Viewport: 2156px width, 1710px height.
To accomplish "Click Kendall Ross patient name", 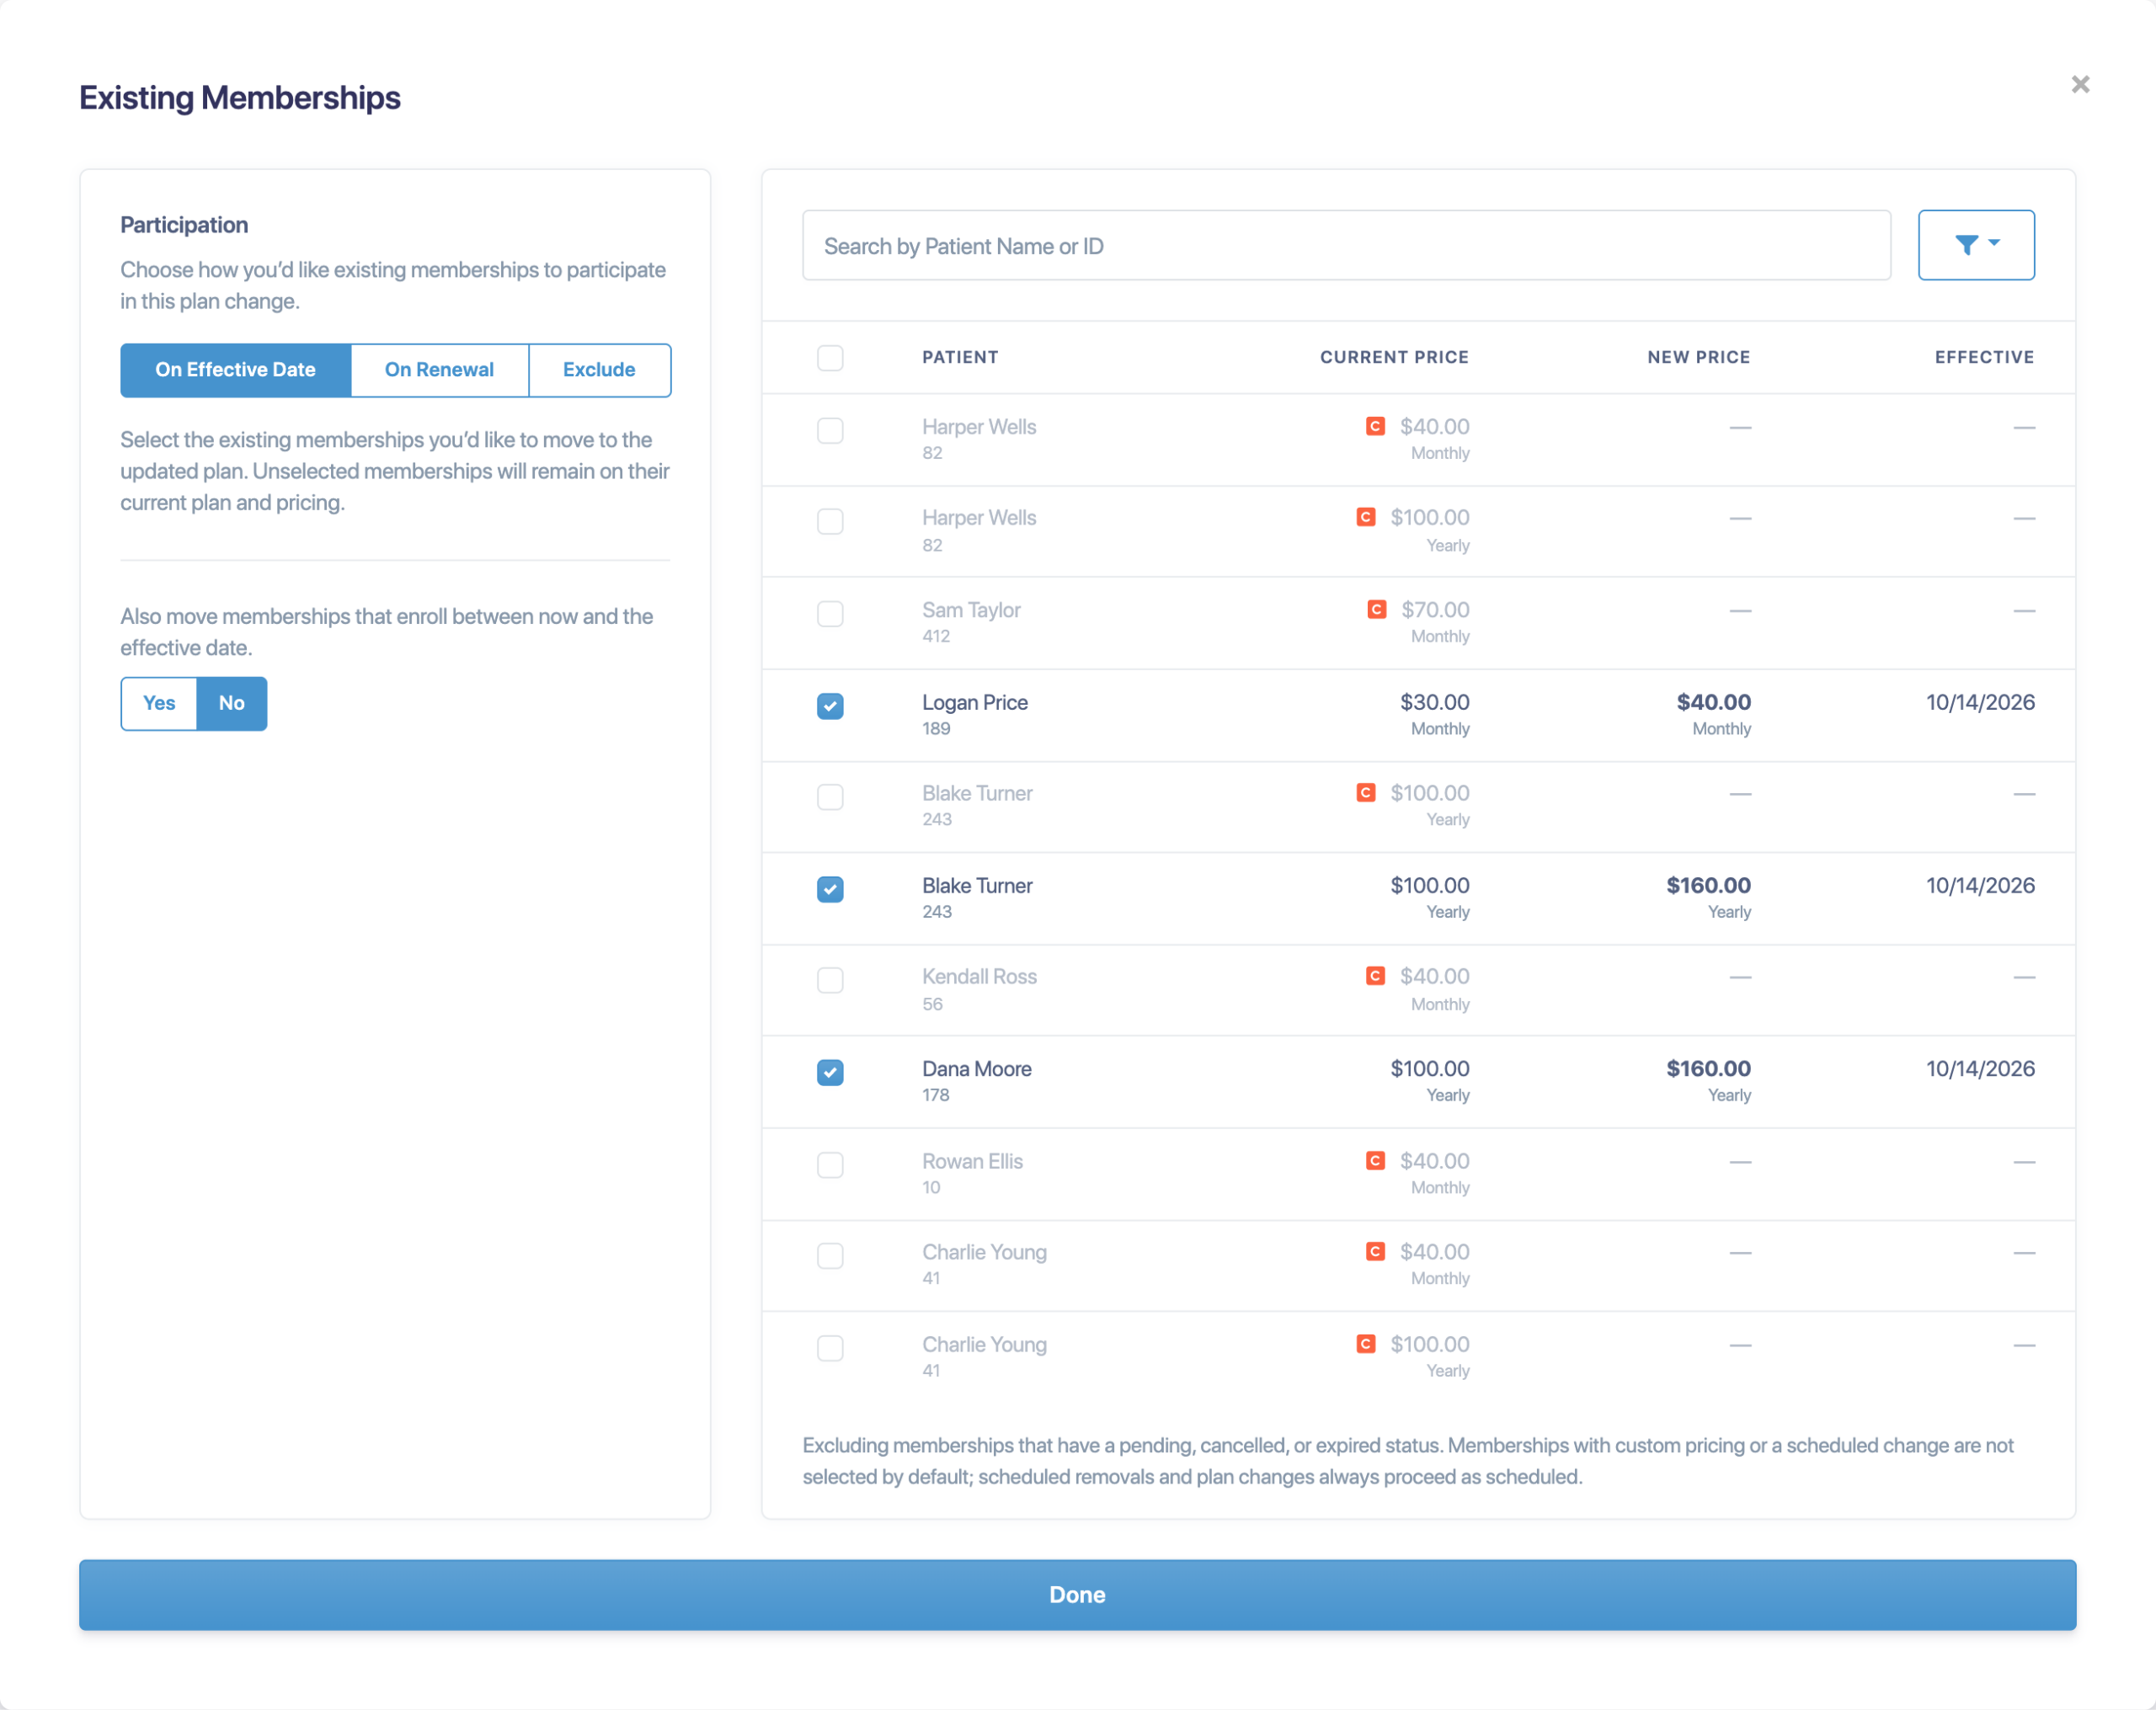I will click(979, 976).
